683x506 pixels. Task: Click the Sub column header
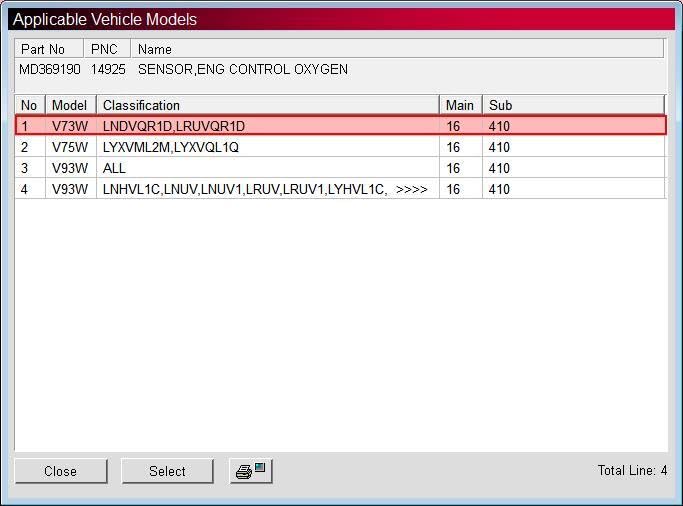573,105
